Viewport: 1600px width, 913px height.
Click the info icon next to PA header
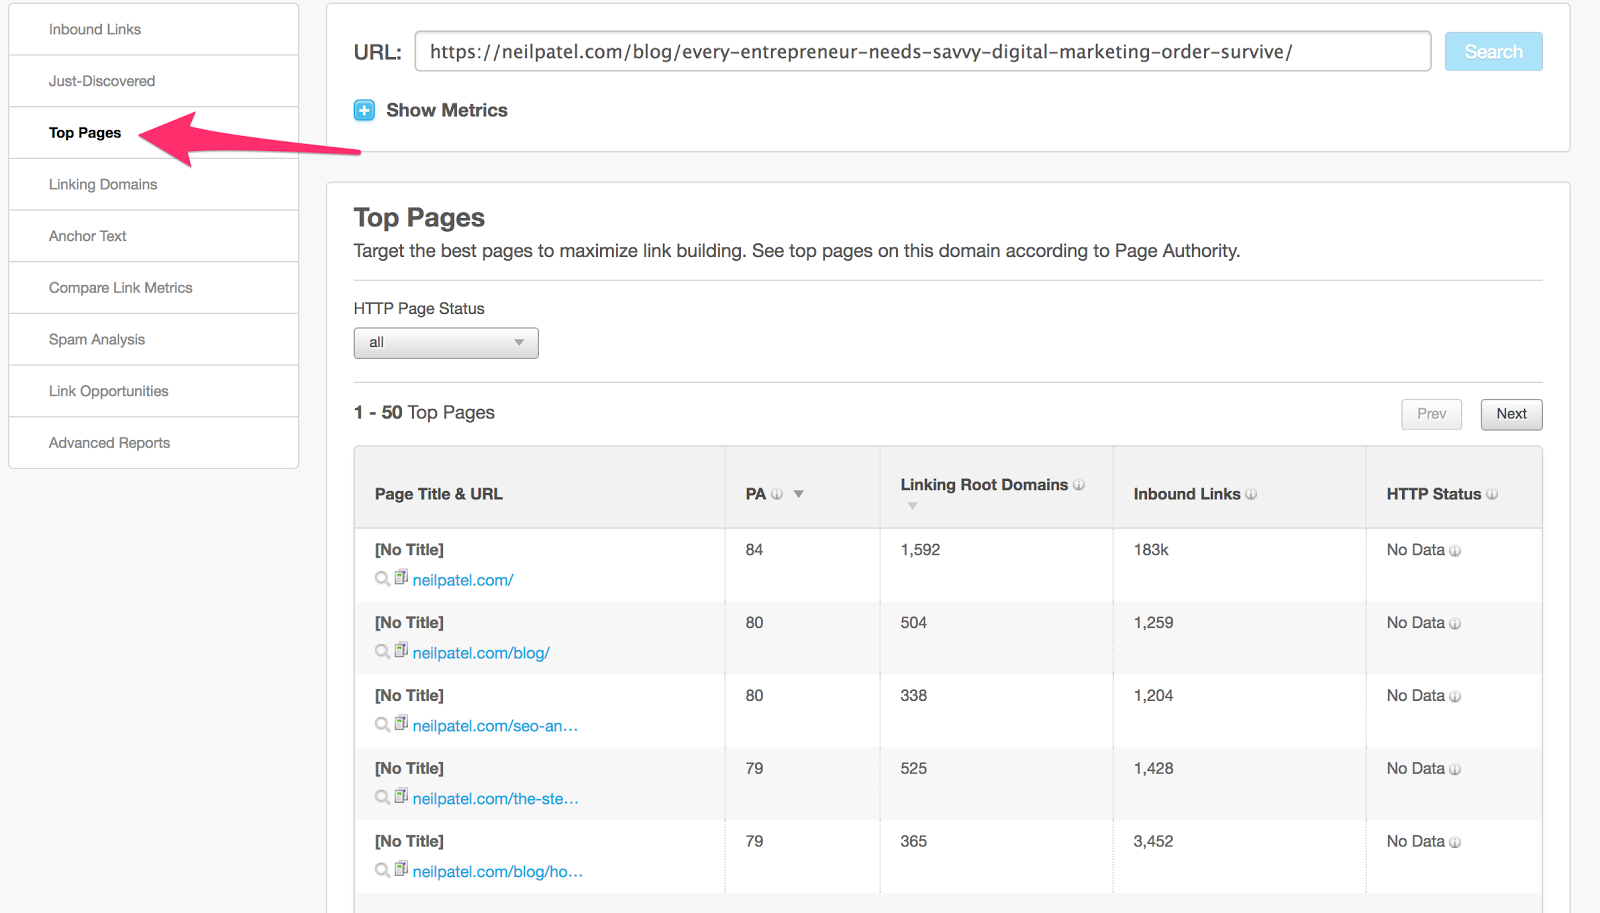click(x=777, y=494)
